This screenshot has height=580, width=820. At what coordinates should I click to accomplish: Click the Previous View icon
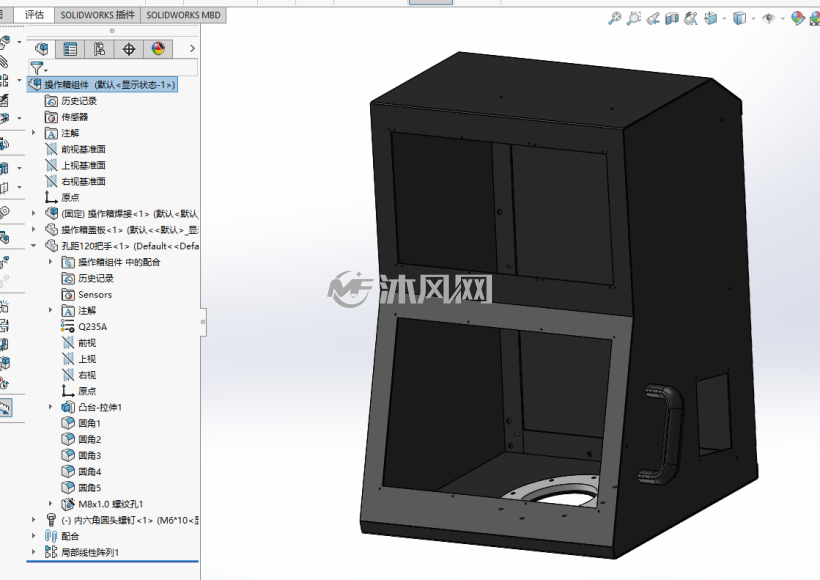click(x=653, y=19)
